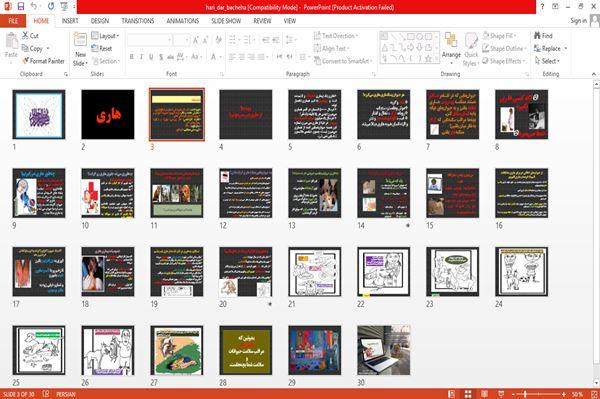
Task: Open the TRANSITIONS ribbon tab
Action: (x=138, y=21)
